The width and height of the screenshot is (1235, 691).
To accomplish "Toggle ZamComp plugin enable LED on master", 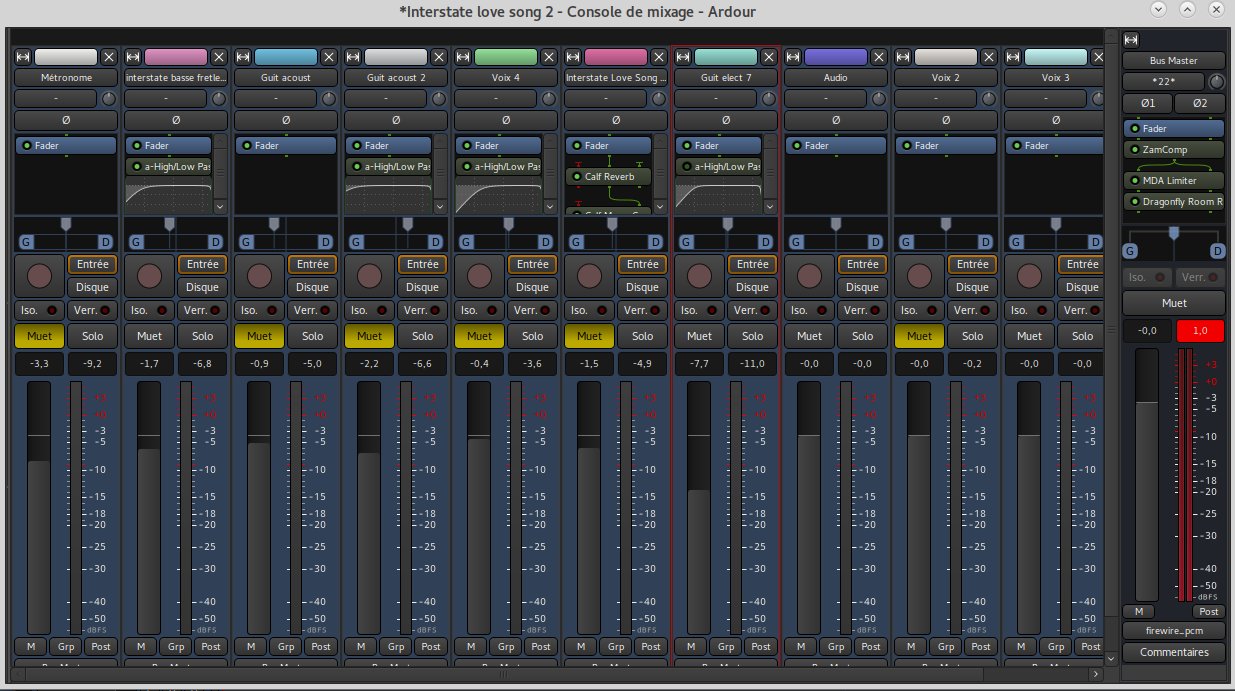I will [1134, 150].
